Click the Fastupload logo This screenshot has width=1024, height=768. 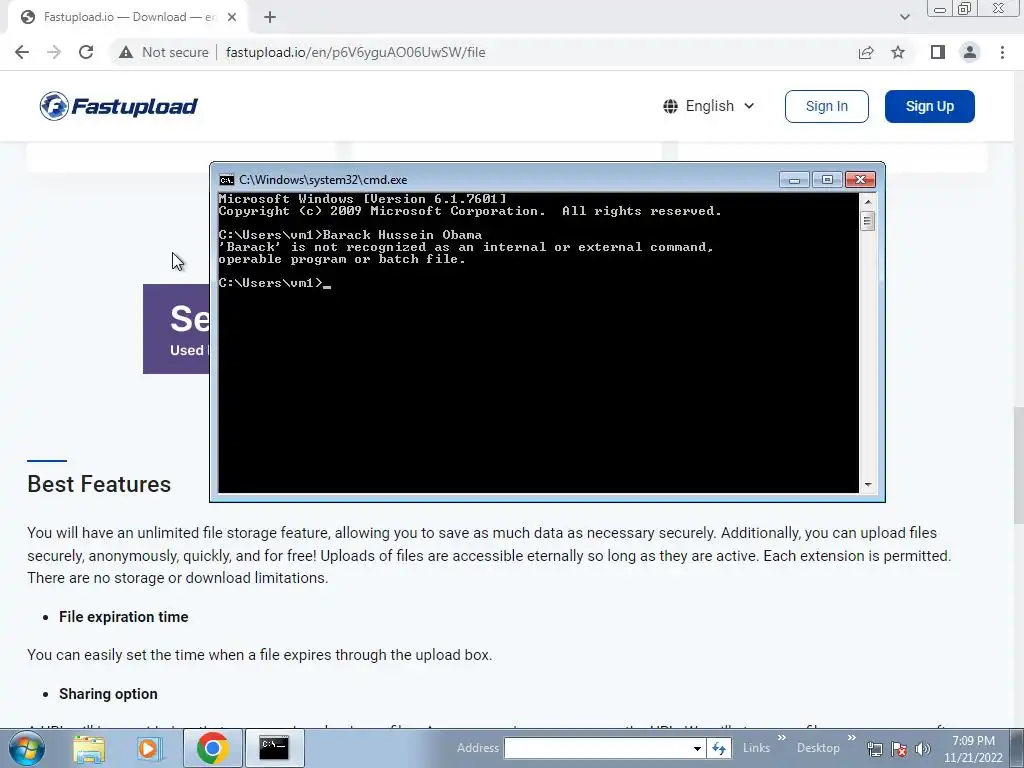click(118, 106)
